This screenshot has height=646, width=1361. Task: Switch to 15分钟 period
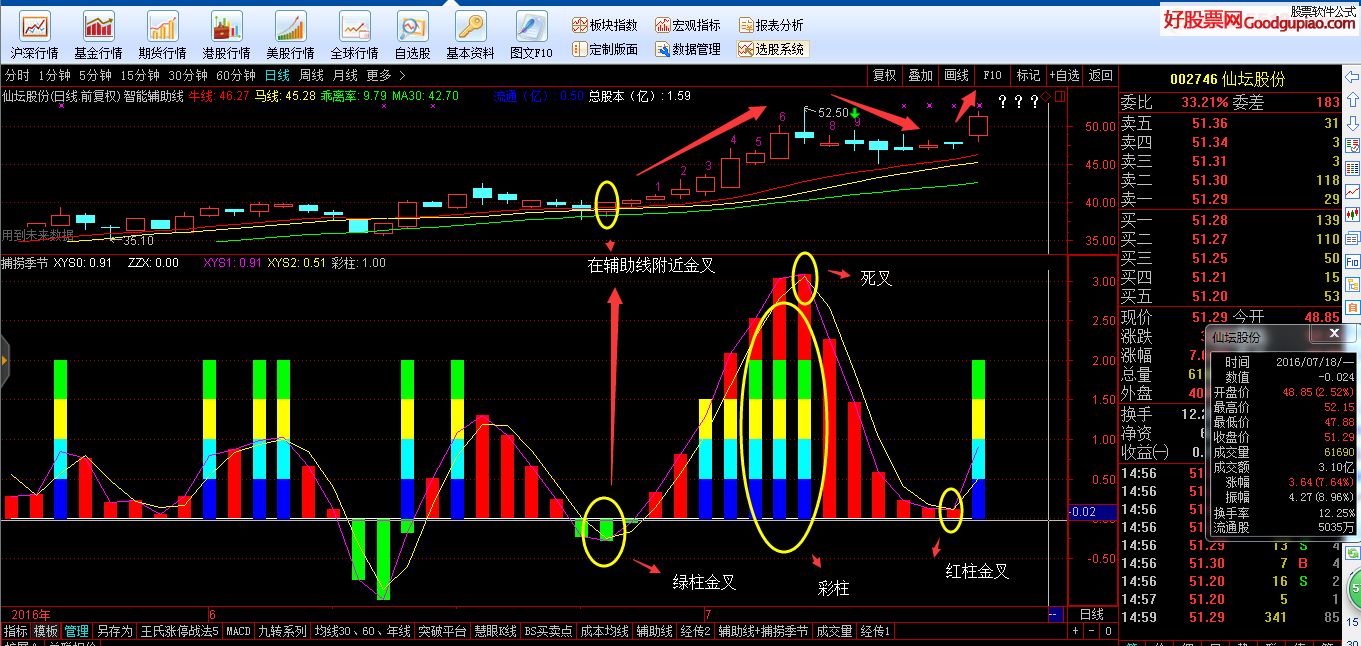[140, 75]
